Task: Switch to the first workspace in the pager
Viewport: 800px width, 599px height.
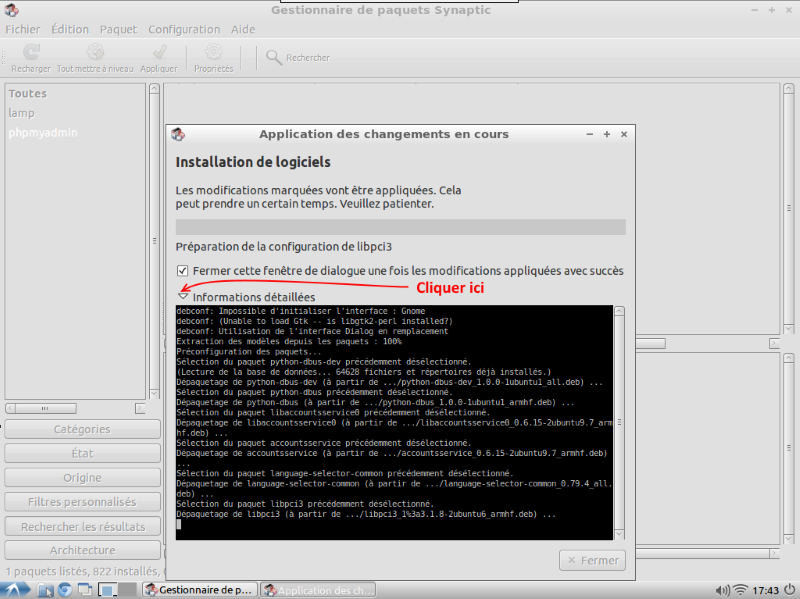Action: click(x=107, y=590)
